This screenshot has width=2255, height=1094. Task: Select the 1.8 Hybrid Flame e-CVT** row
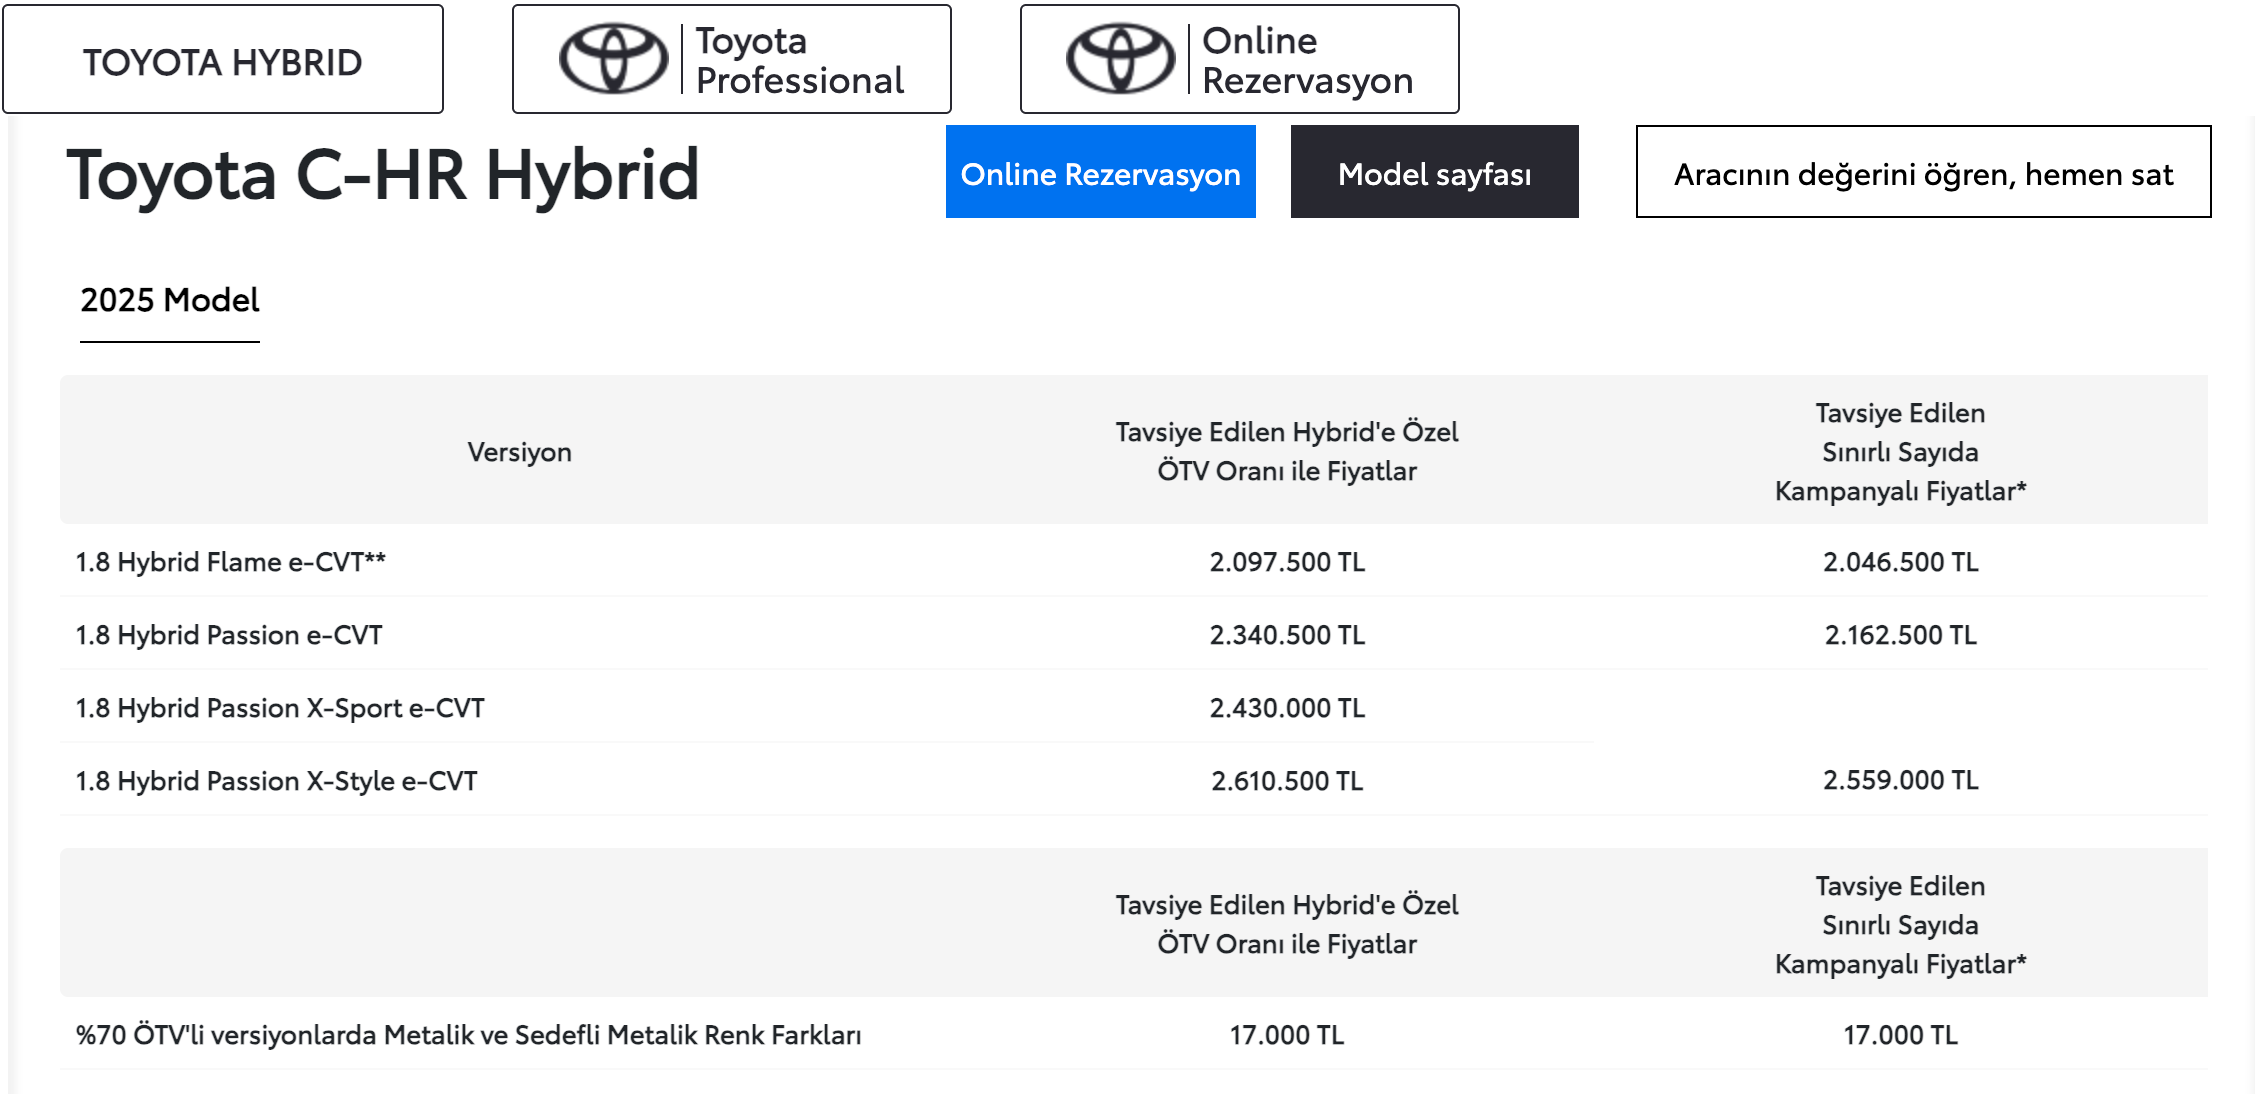click(1134, 561)
